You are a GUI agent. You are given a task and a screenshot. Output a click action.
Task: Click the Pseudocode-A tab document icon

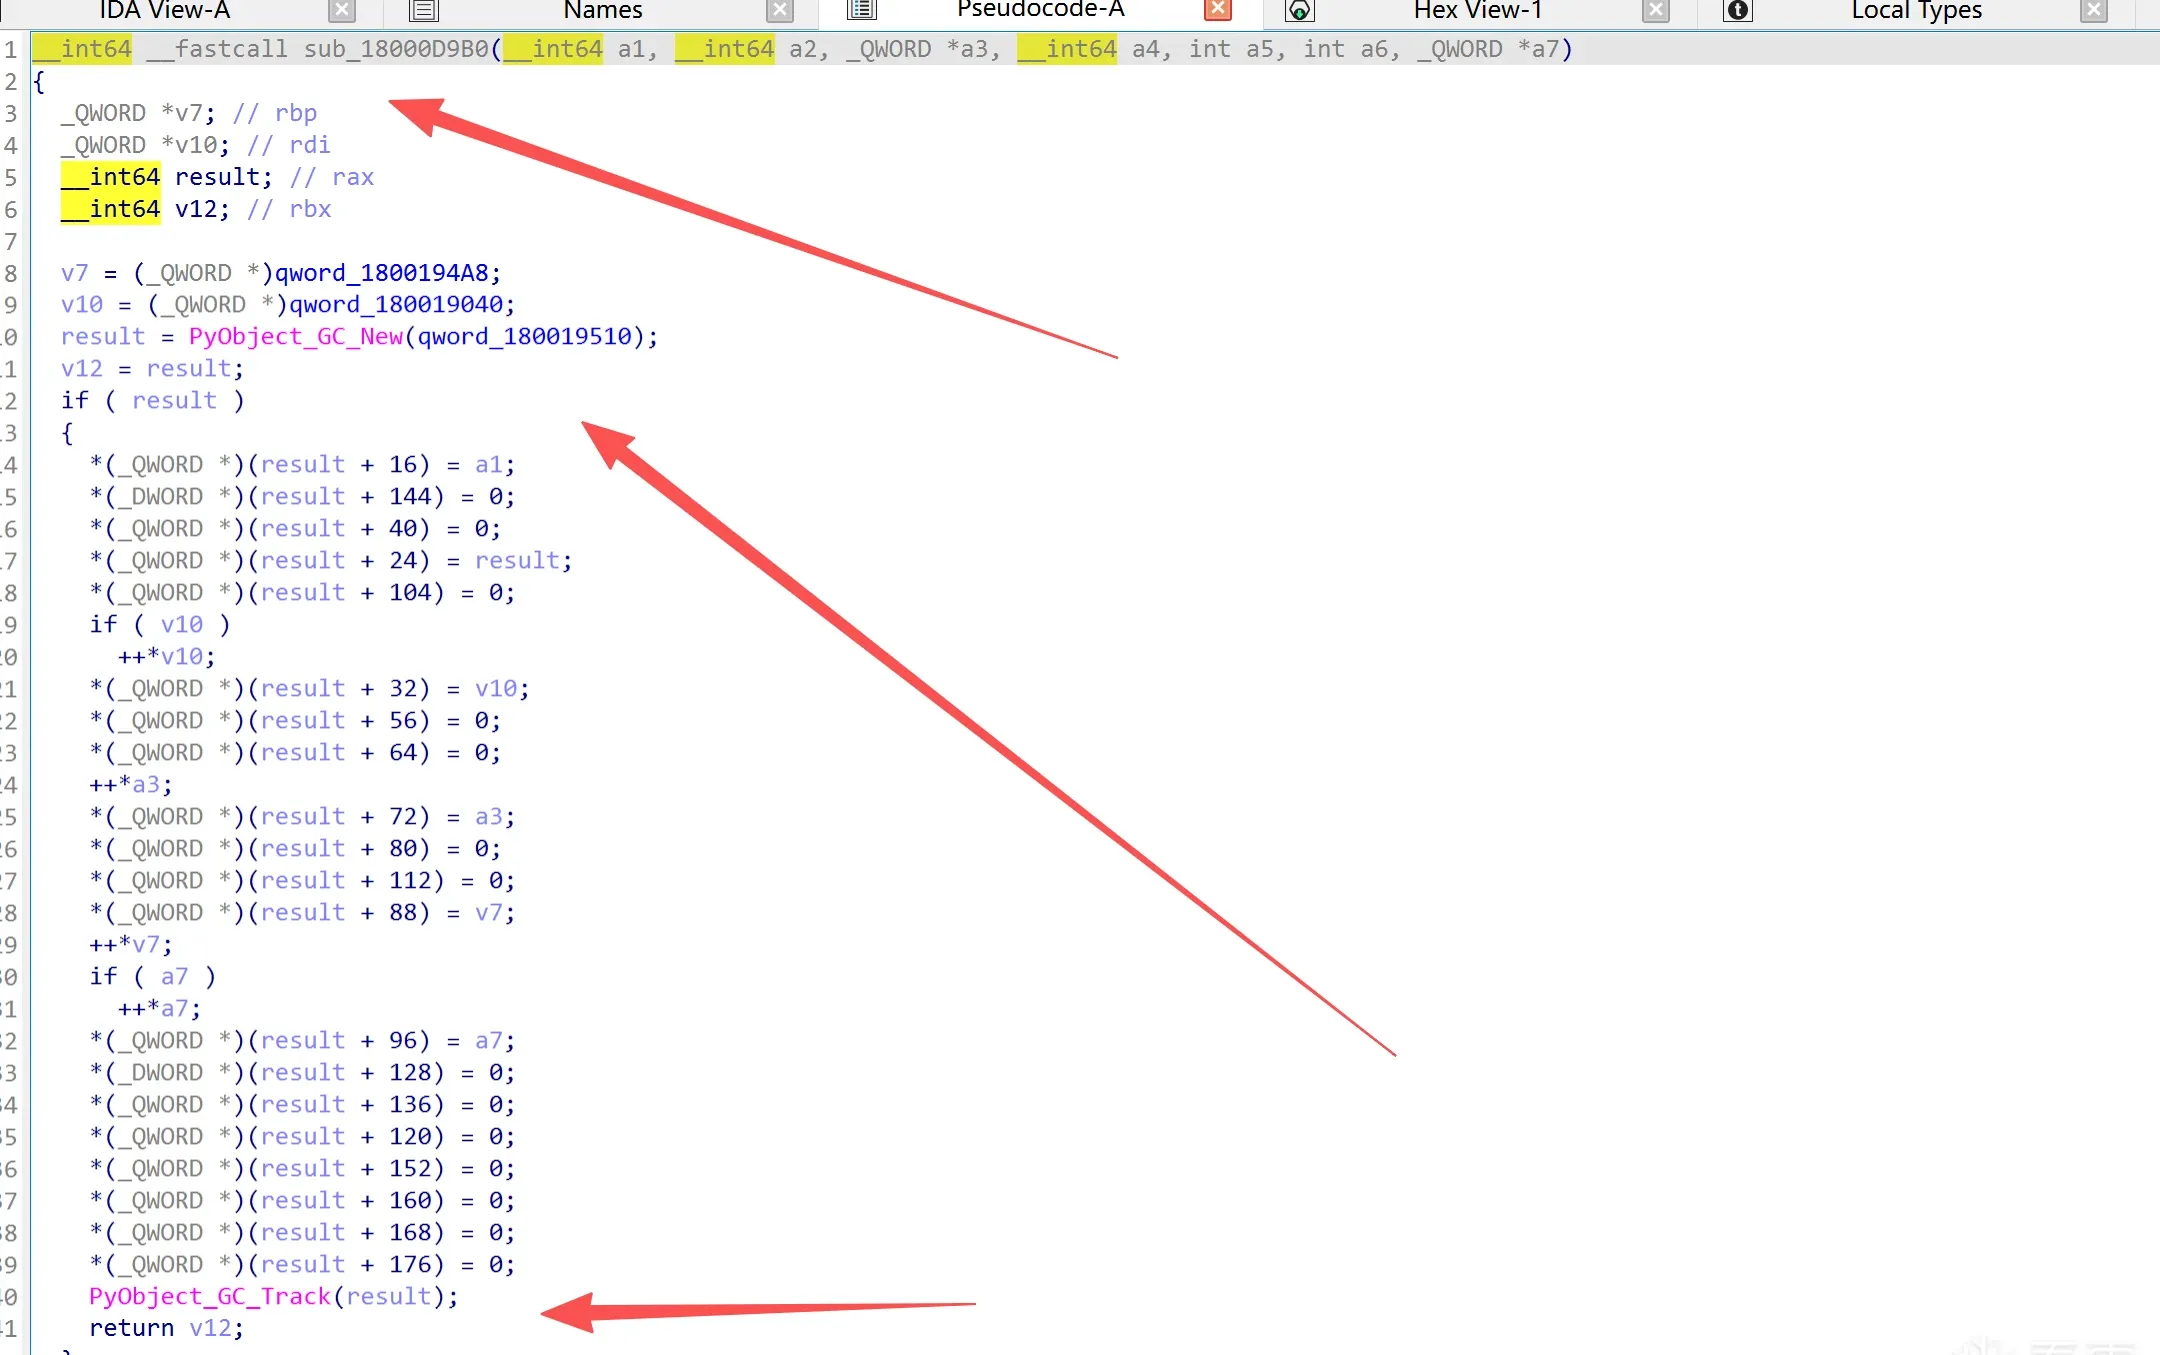tap(861, 10)
